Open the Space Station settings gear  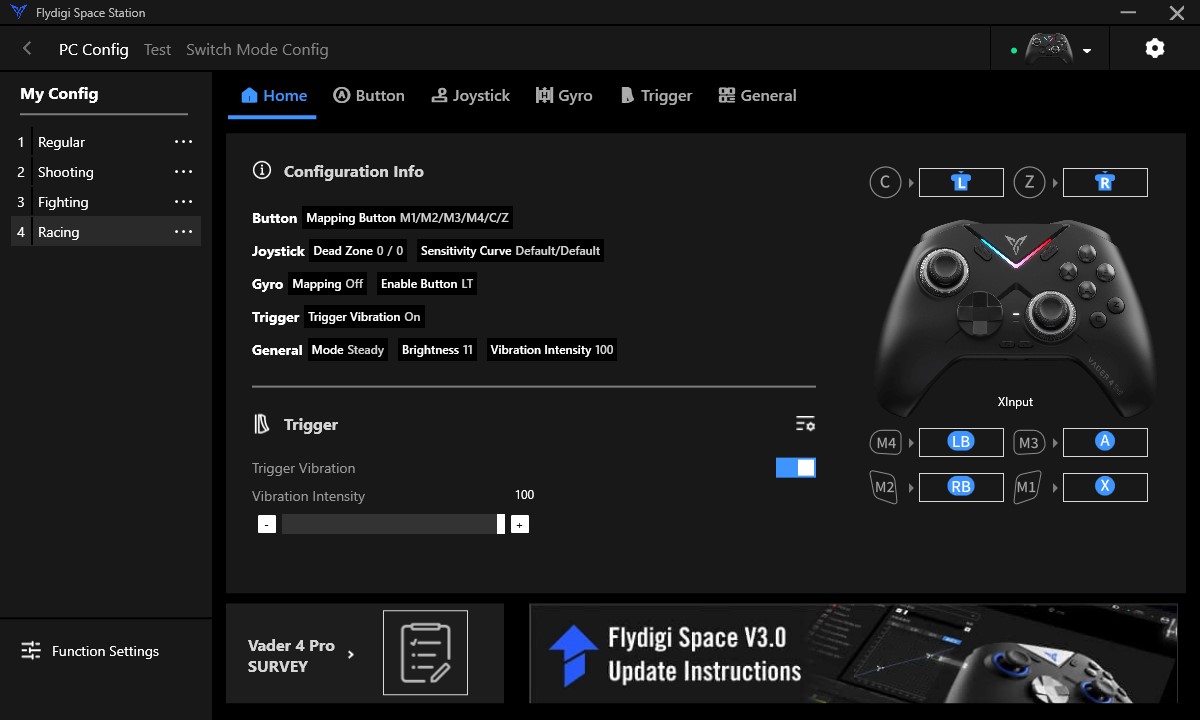point(1154,47)
